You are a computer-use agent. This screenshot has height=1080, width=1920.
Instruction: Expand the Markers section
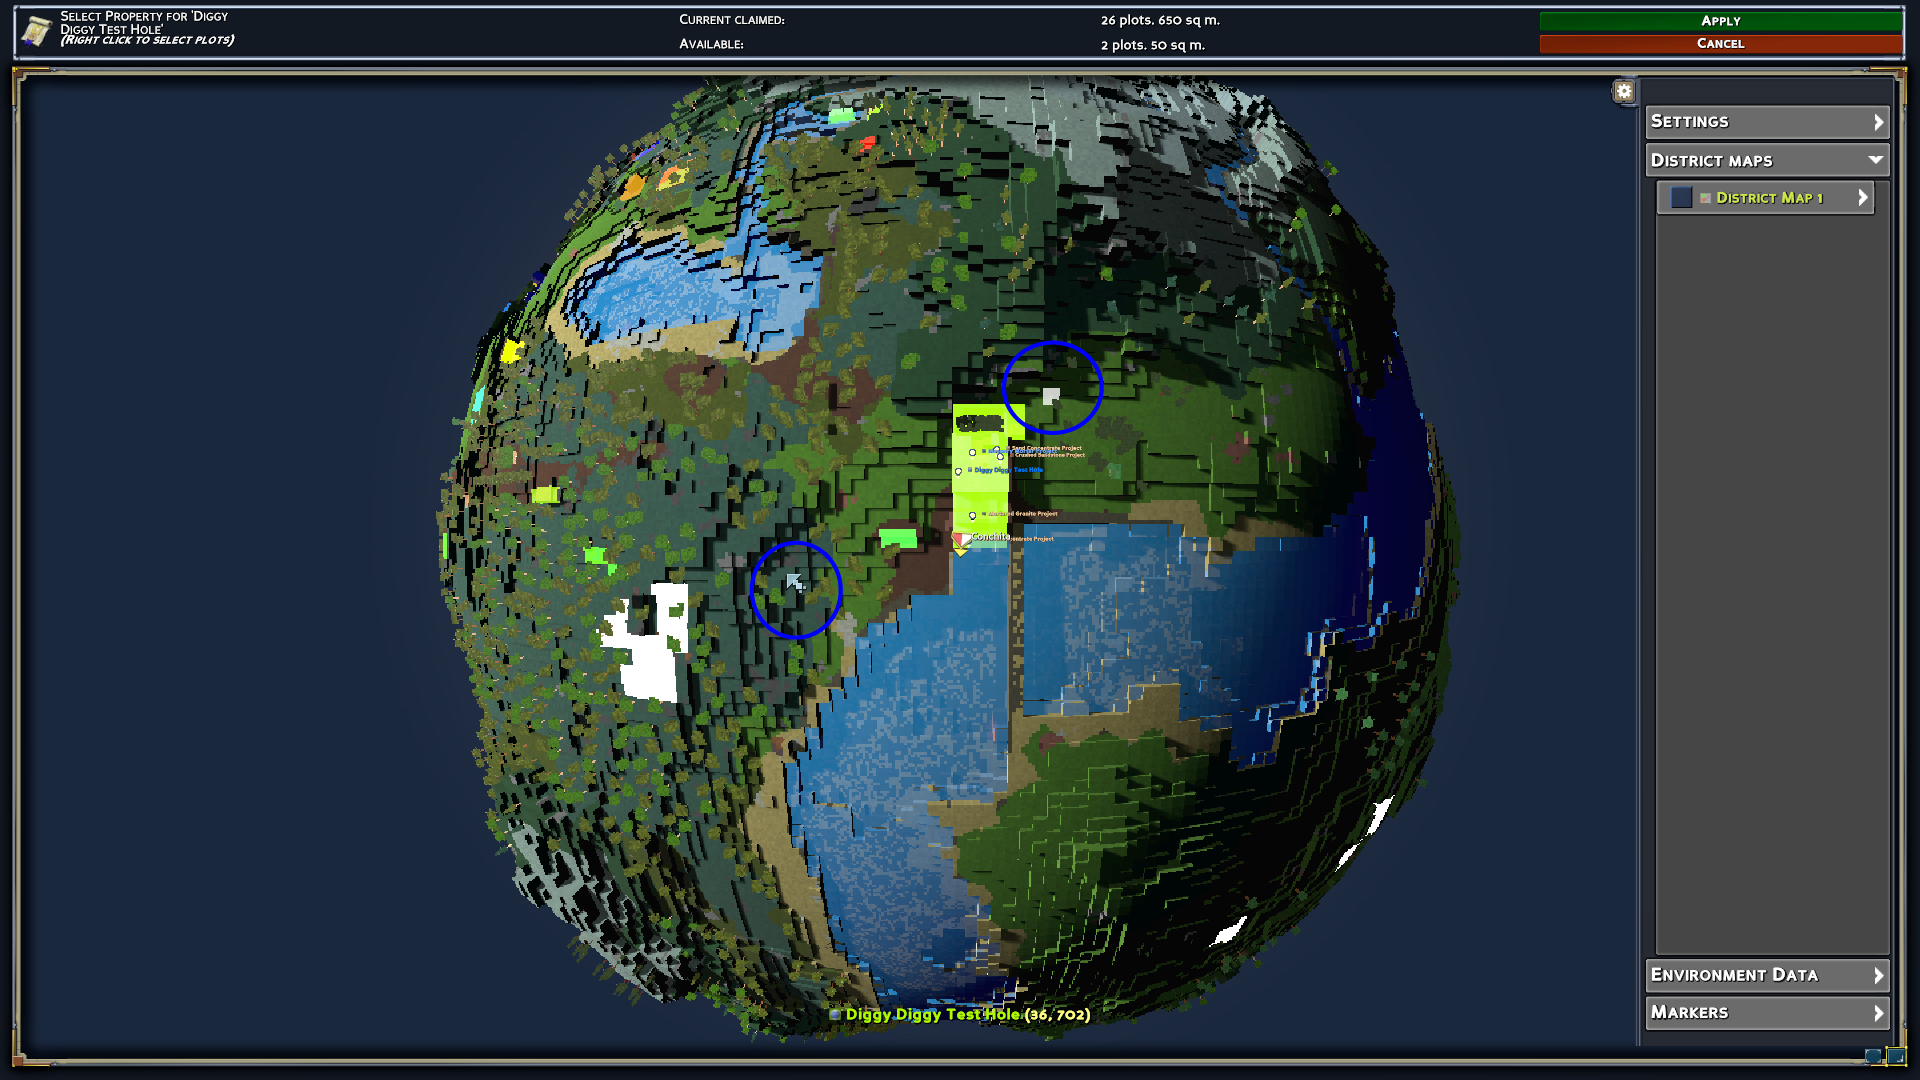click(1767, 1013)
